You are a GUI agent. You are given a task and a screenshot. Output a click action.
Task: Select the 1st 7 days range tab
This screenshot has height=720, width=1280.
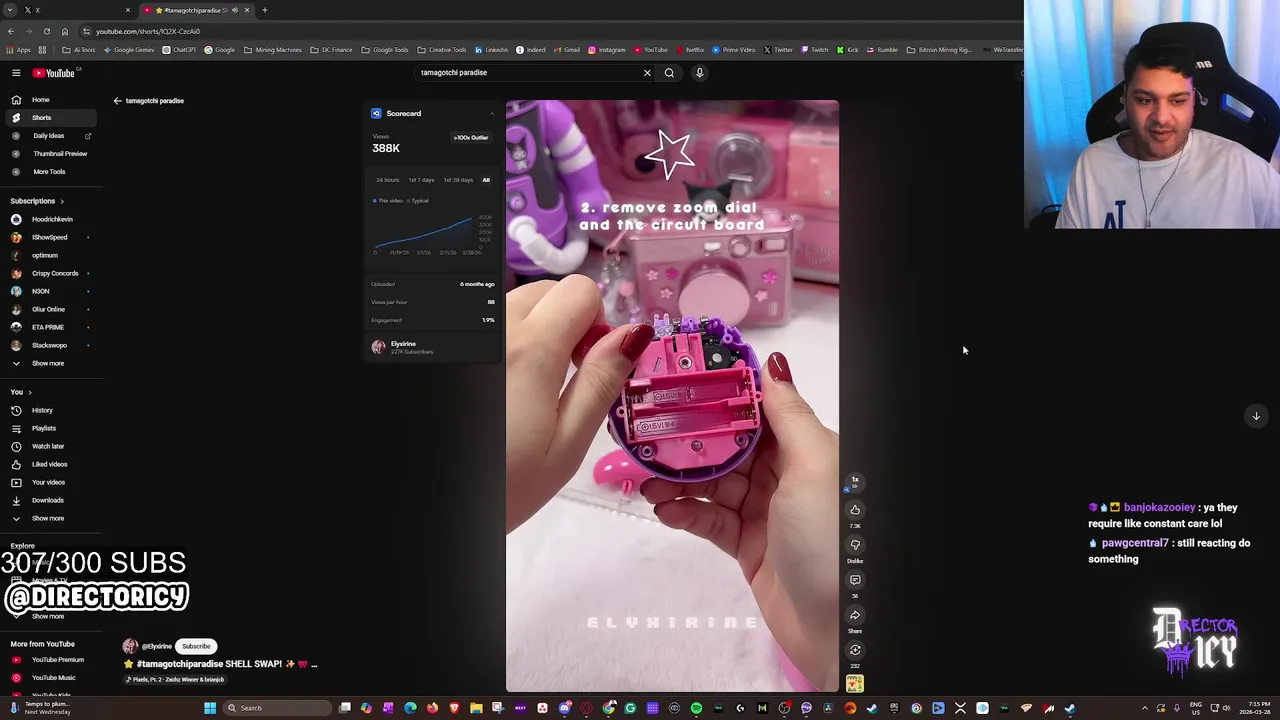(x=421, y=180)
